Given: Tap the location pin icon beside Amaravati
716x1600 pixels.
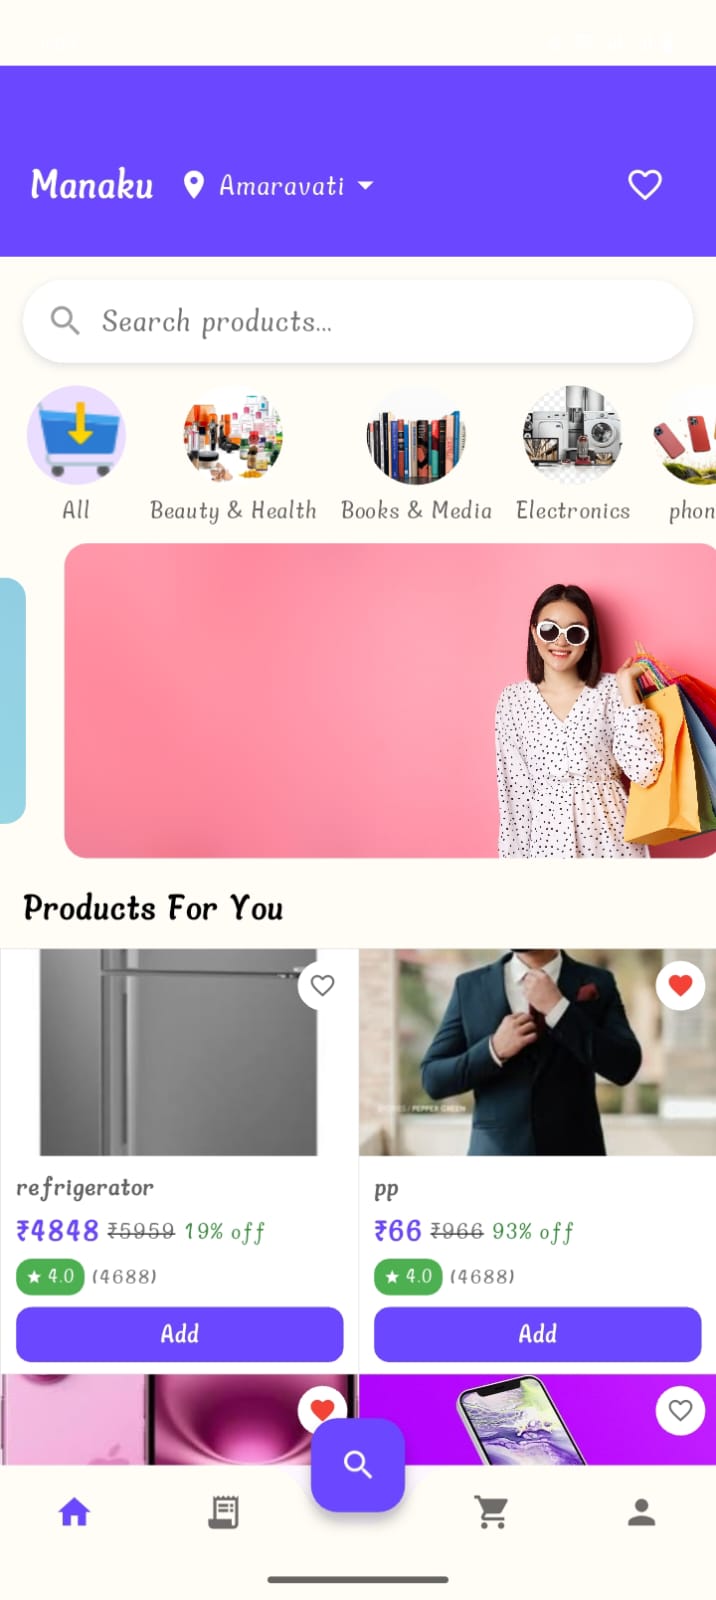Looking at the screenshot, I should 194,185.
